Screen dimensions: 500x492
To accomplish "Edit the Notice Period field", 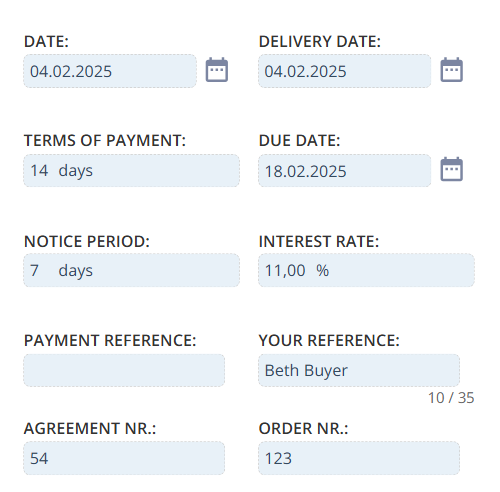I will point(131,270).
